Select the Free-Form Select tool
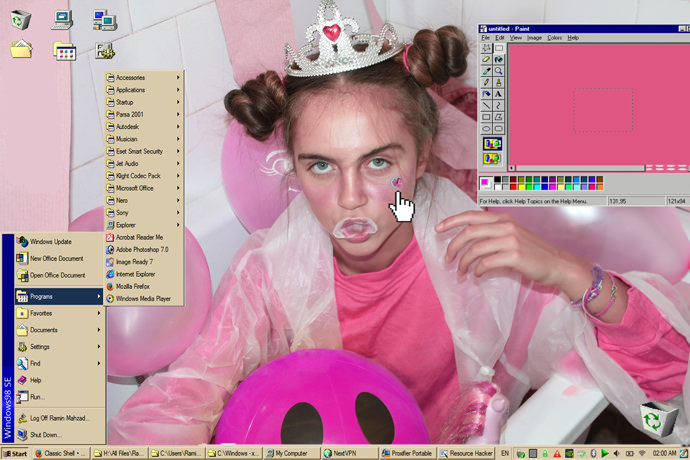Image resolution: width=690 pixels, height=460 pixels. (x=486, y=48)
